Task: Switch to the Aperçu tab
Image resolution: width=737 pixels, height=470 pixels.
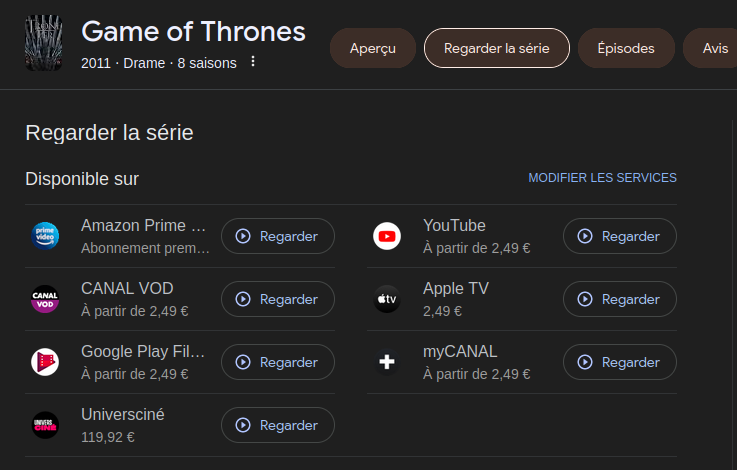Action: pos(373,48)
